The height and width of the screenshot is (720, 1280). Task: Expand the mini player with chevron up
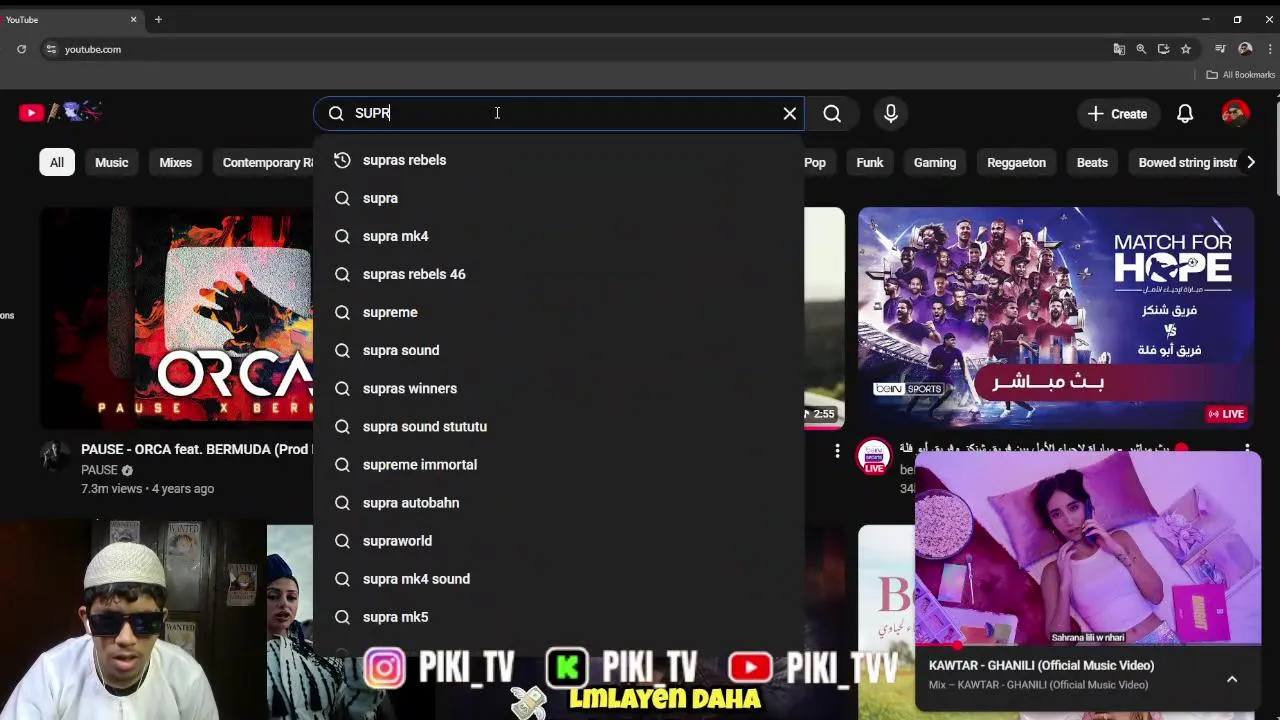tap(1232, 679)
